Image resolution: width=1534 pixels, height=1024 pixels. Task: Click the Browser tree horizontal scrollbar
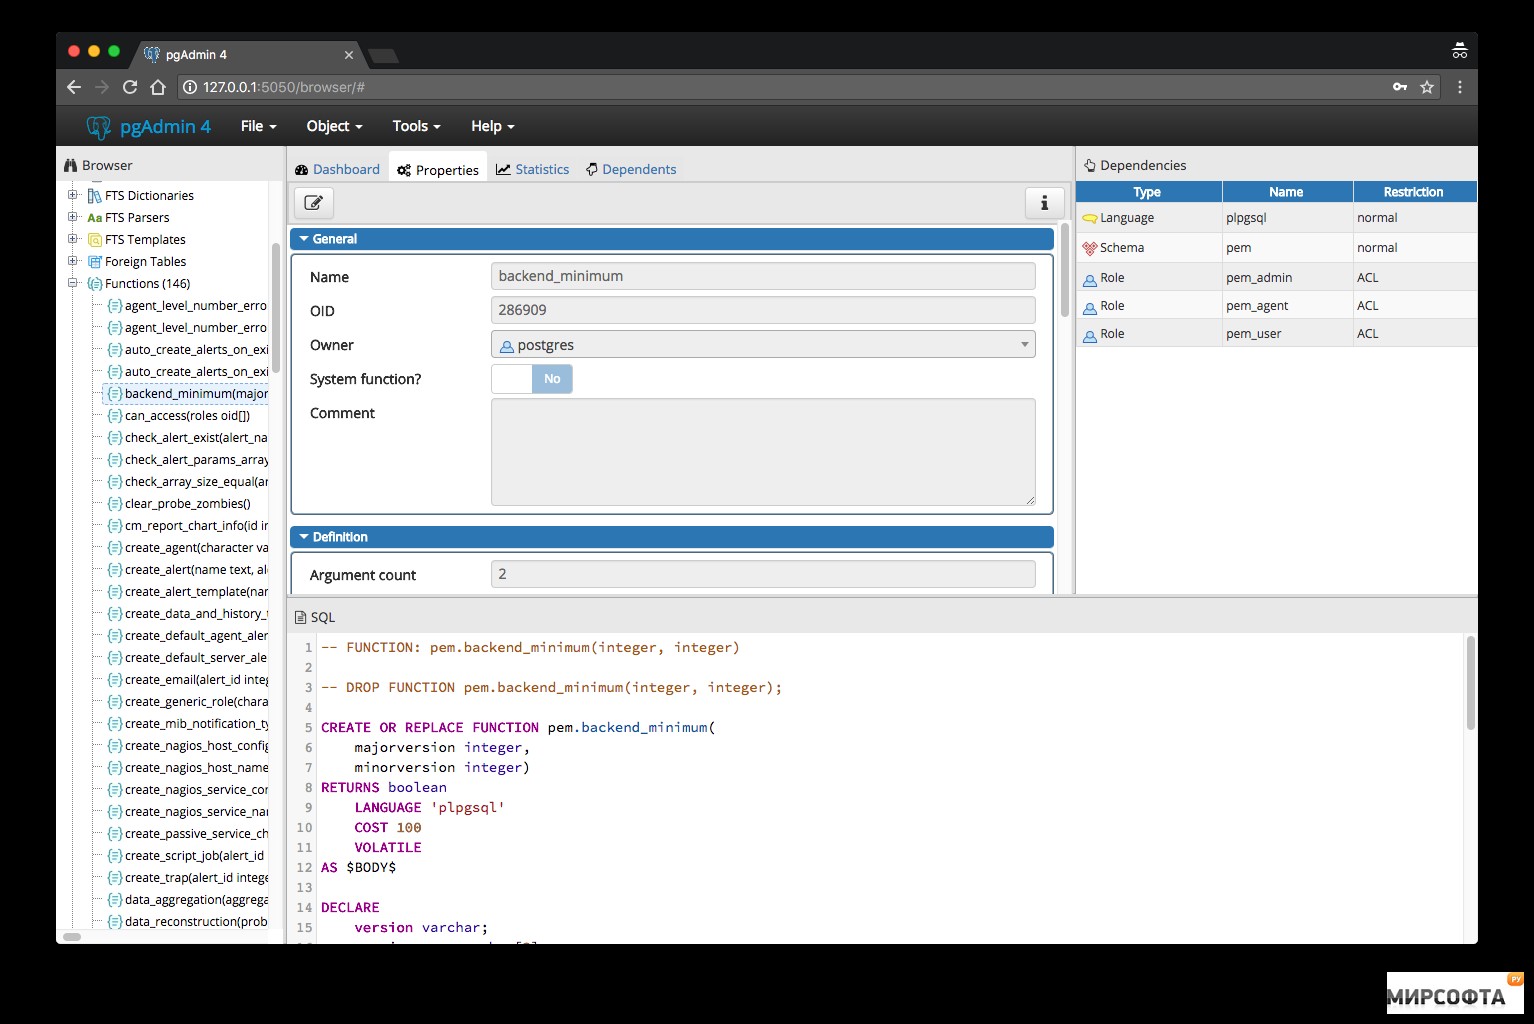pos(72,937)
